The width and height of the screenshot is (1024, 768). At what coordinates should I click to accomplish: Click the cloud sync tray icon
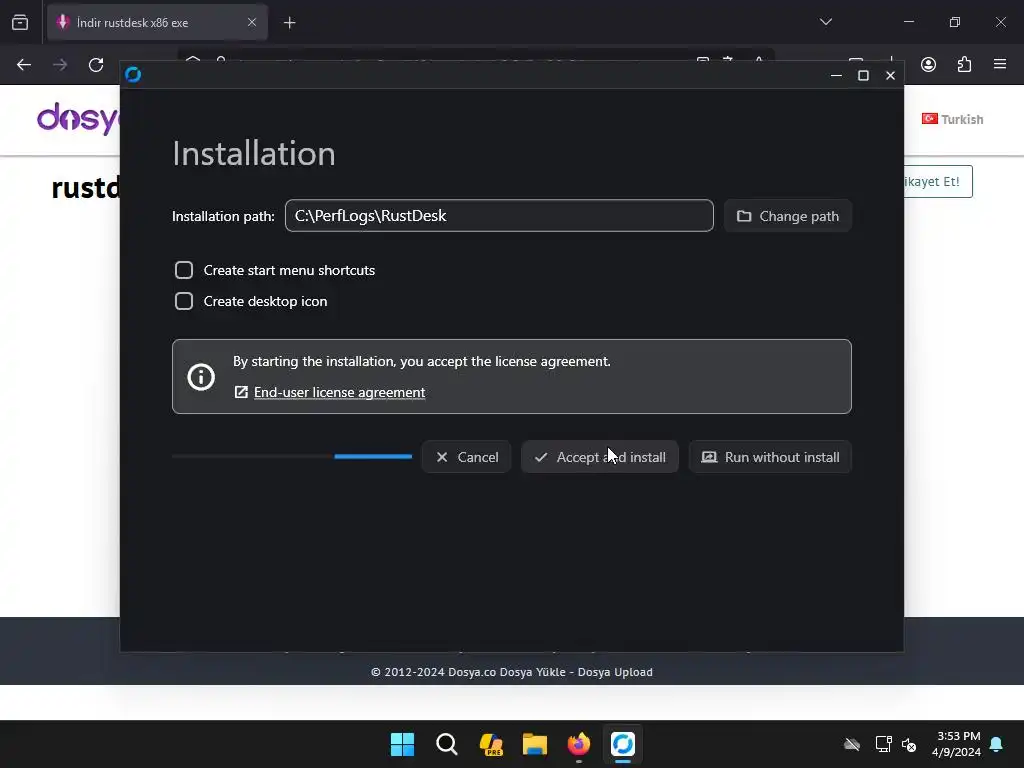pyautogui.click(x=852, y=744)
